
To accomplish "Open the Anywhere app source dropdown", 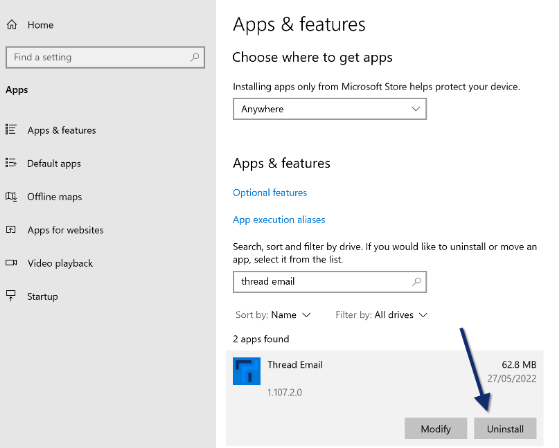I will 330,109.
